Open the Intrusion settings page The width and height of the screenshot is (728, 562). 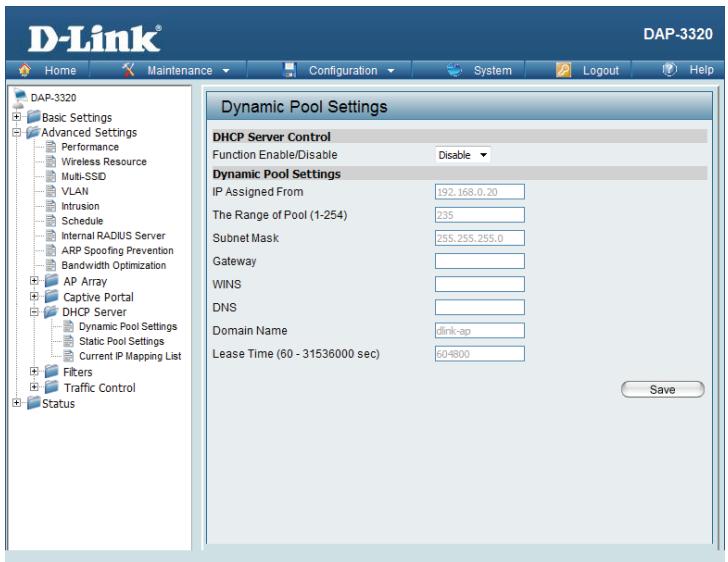pos(80,206)
